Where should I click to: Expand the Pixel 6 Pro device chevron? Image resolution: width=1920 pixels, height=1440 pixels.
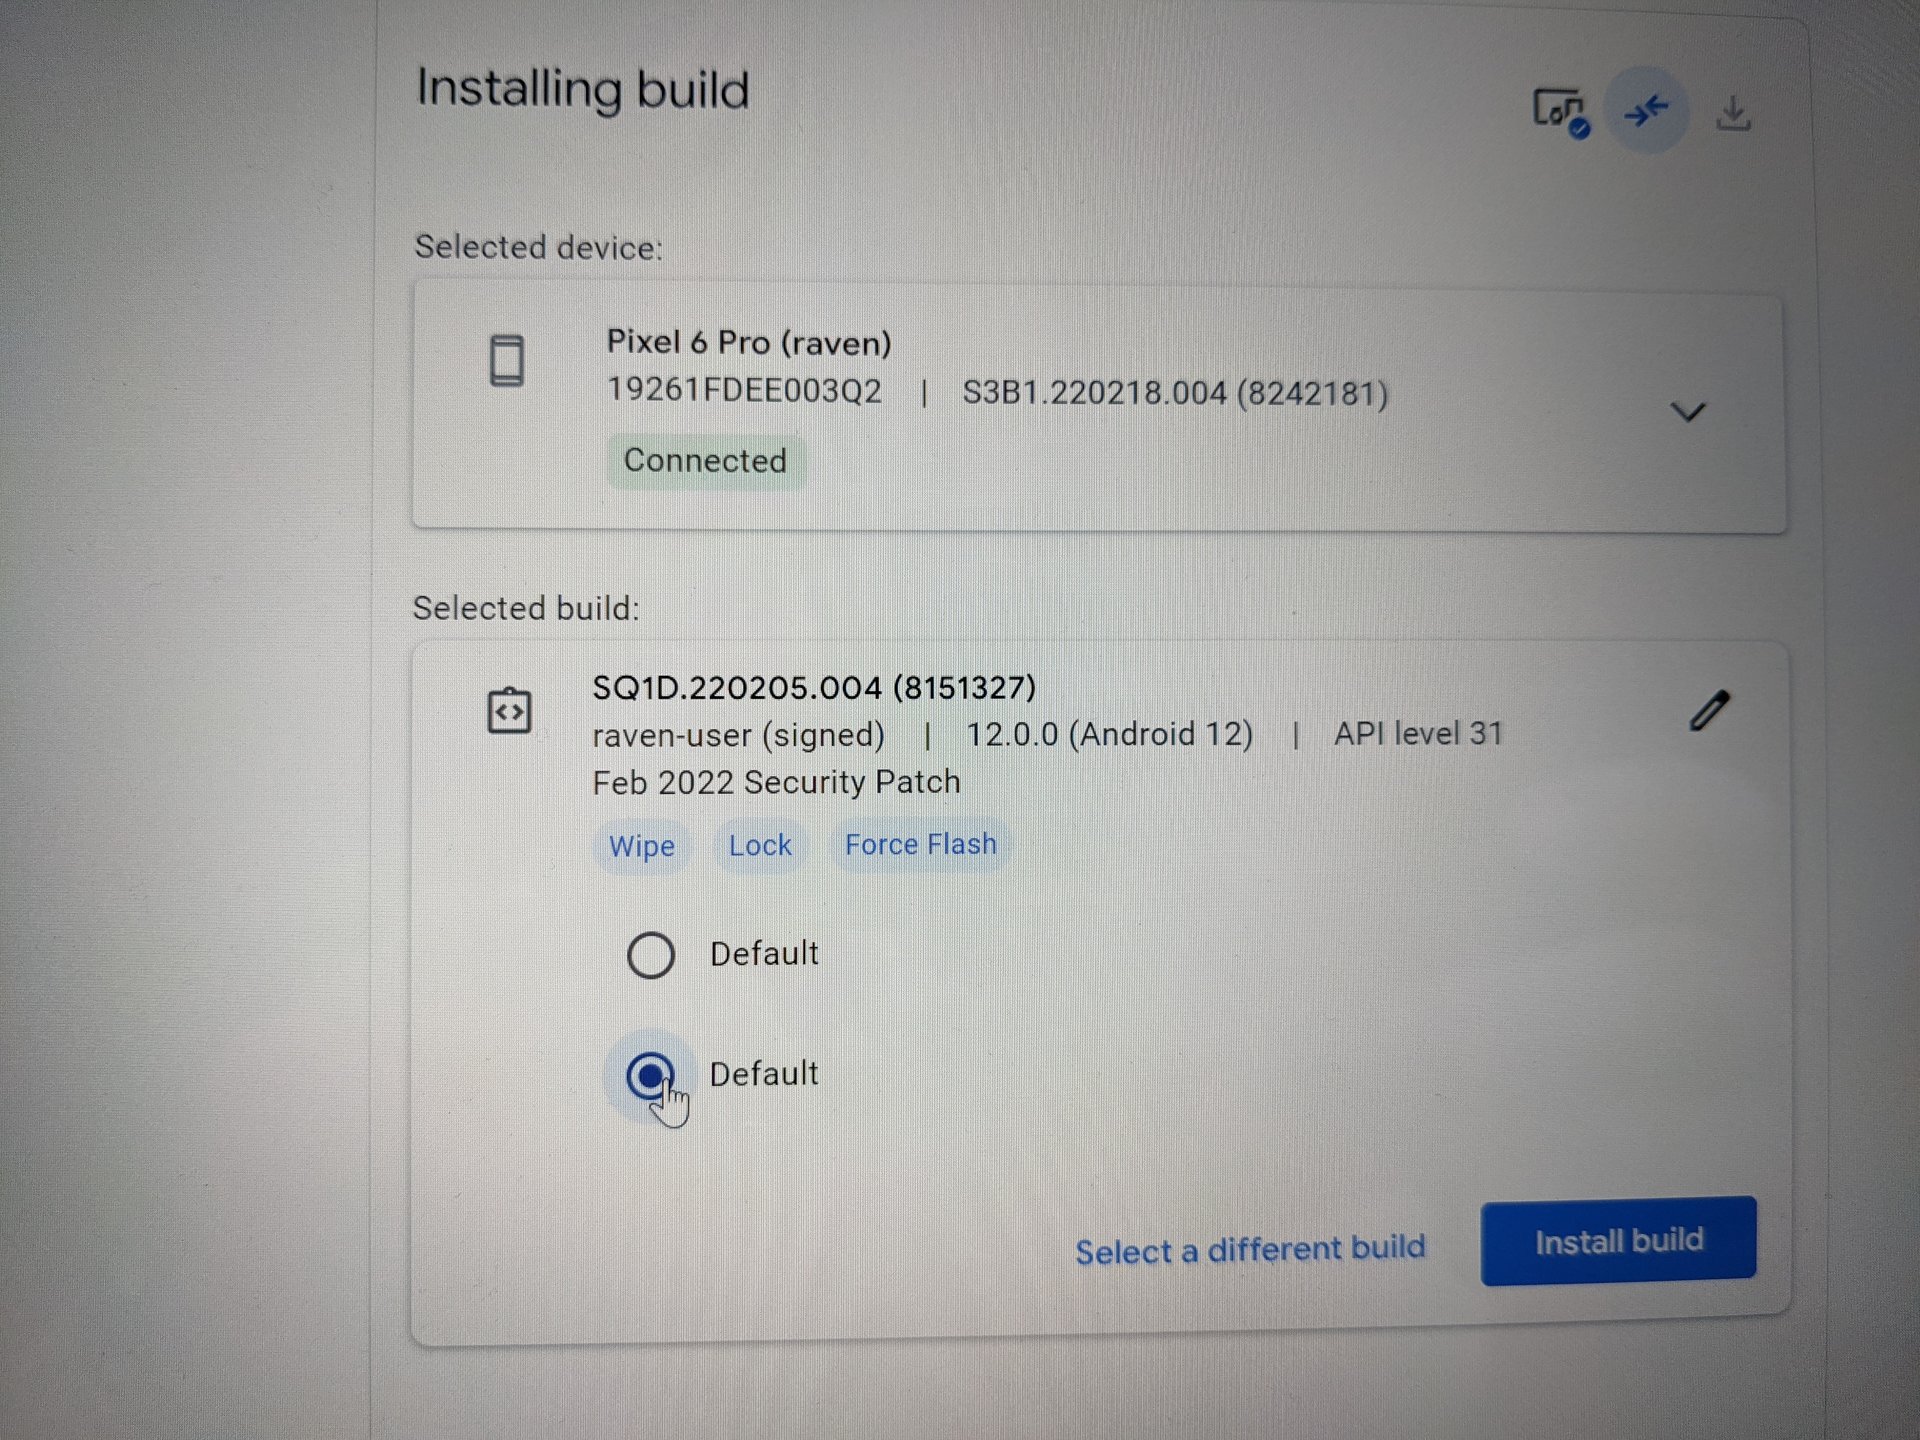[1688, 412]
